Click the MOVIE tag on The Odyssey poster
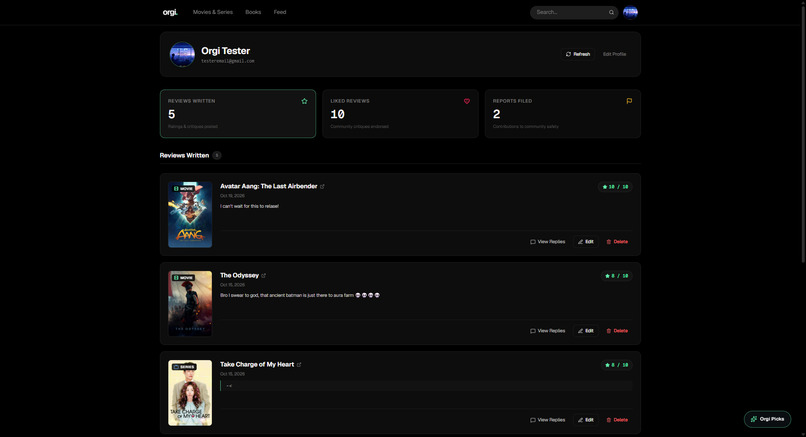The image size is (806, 437). point(184,278)
